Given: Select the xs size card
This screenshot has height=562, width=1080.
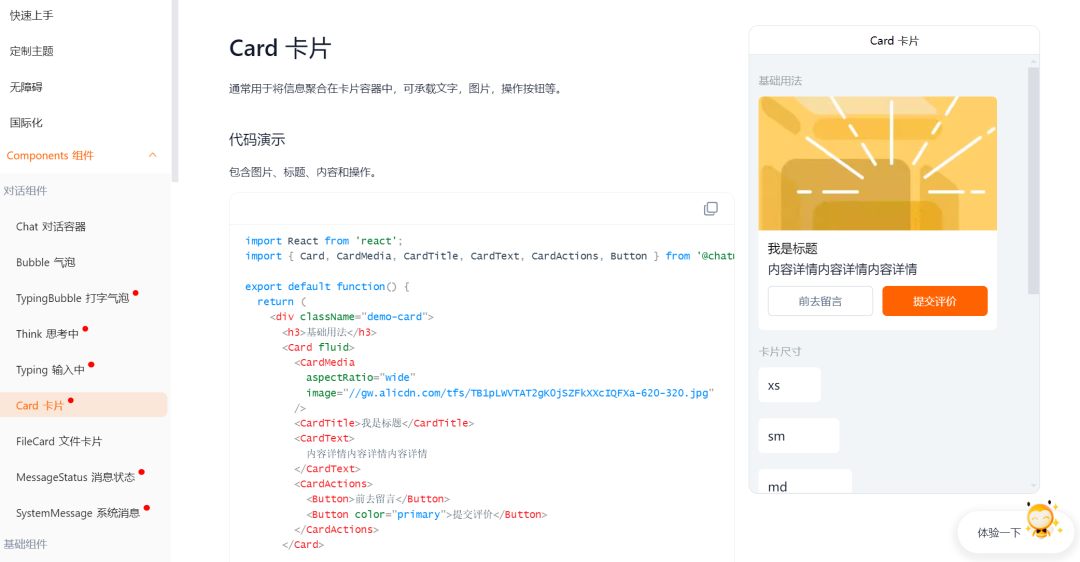Looking at the screenshot, I should coord(789,385).
